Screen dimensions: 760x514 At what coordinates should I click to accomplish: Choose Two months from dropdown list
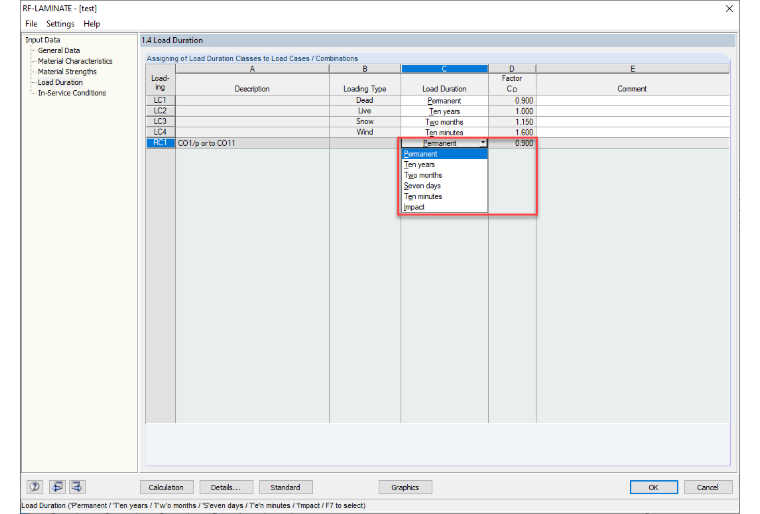click(444, 175)
